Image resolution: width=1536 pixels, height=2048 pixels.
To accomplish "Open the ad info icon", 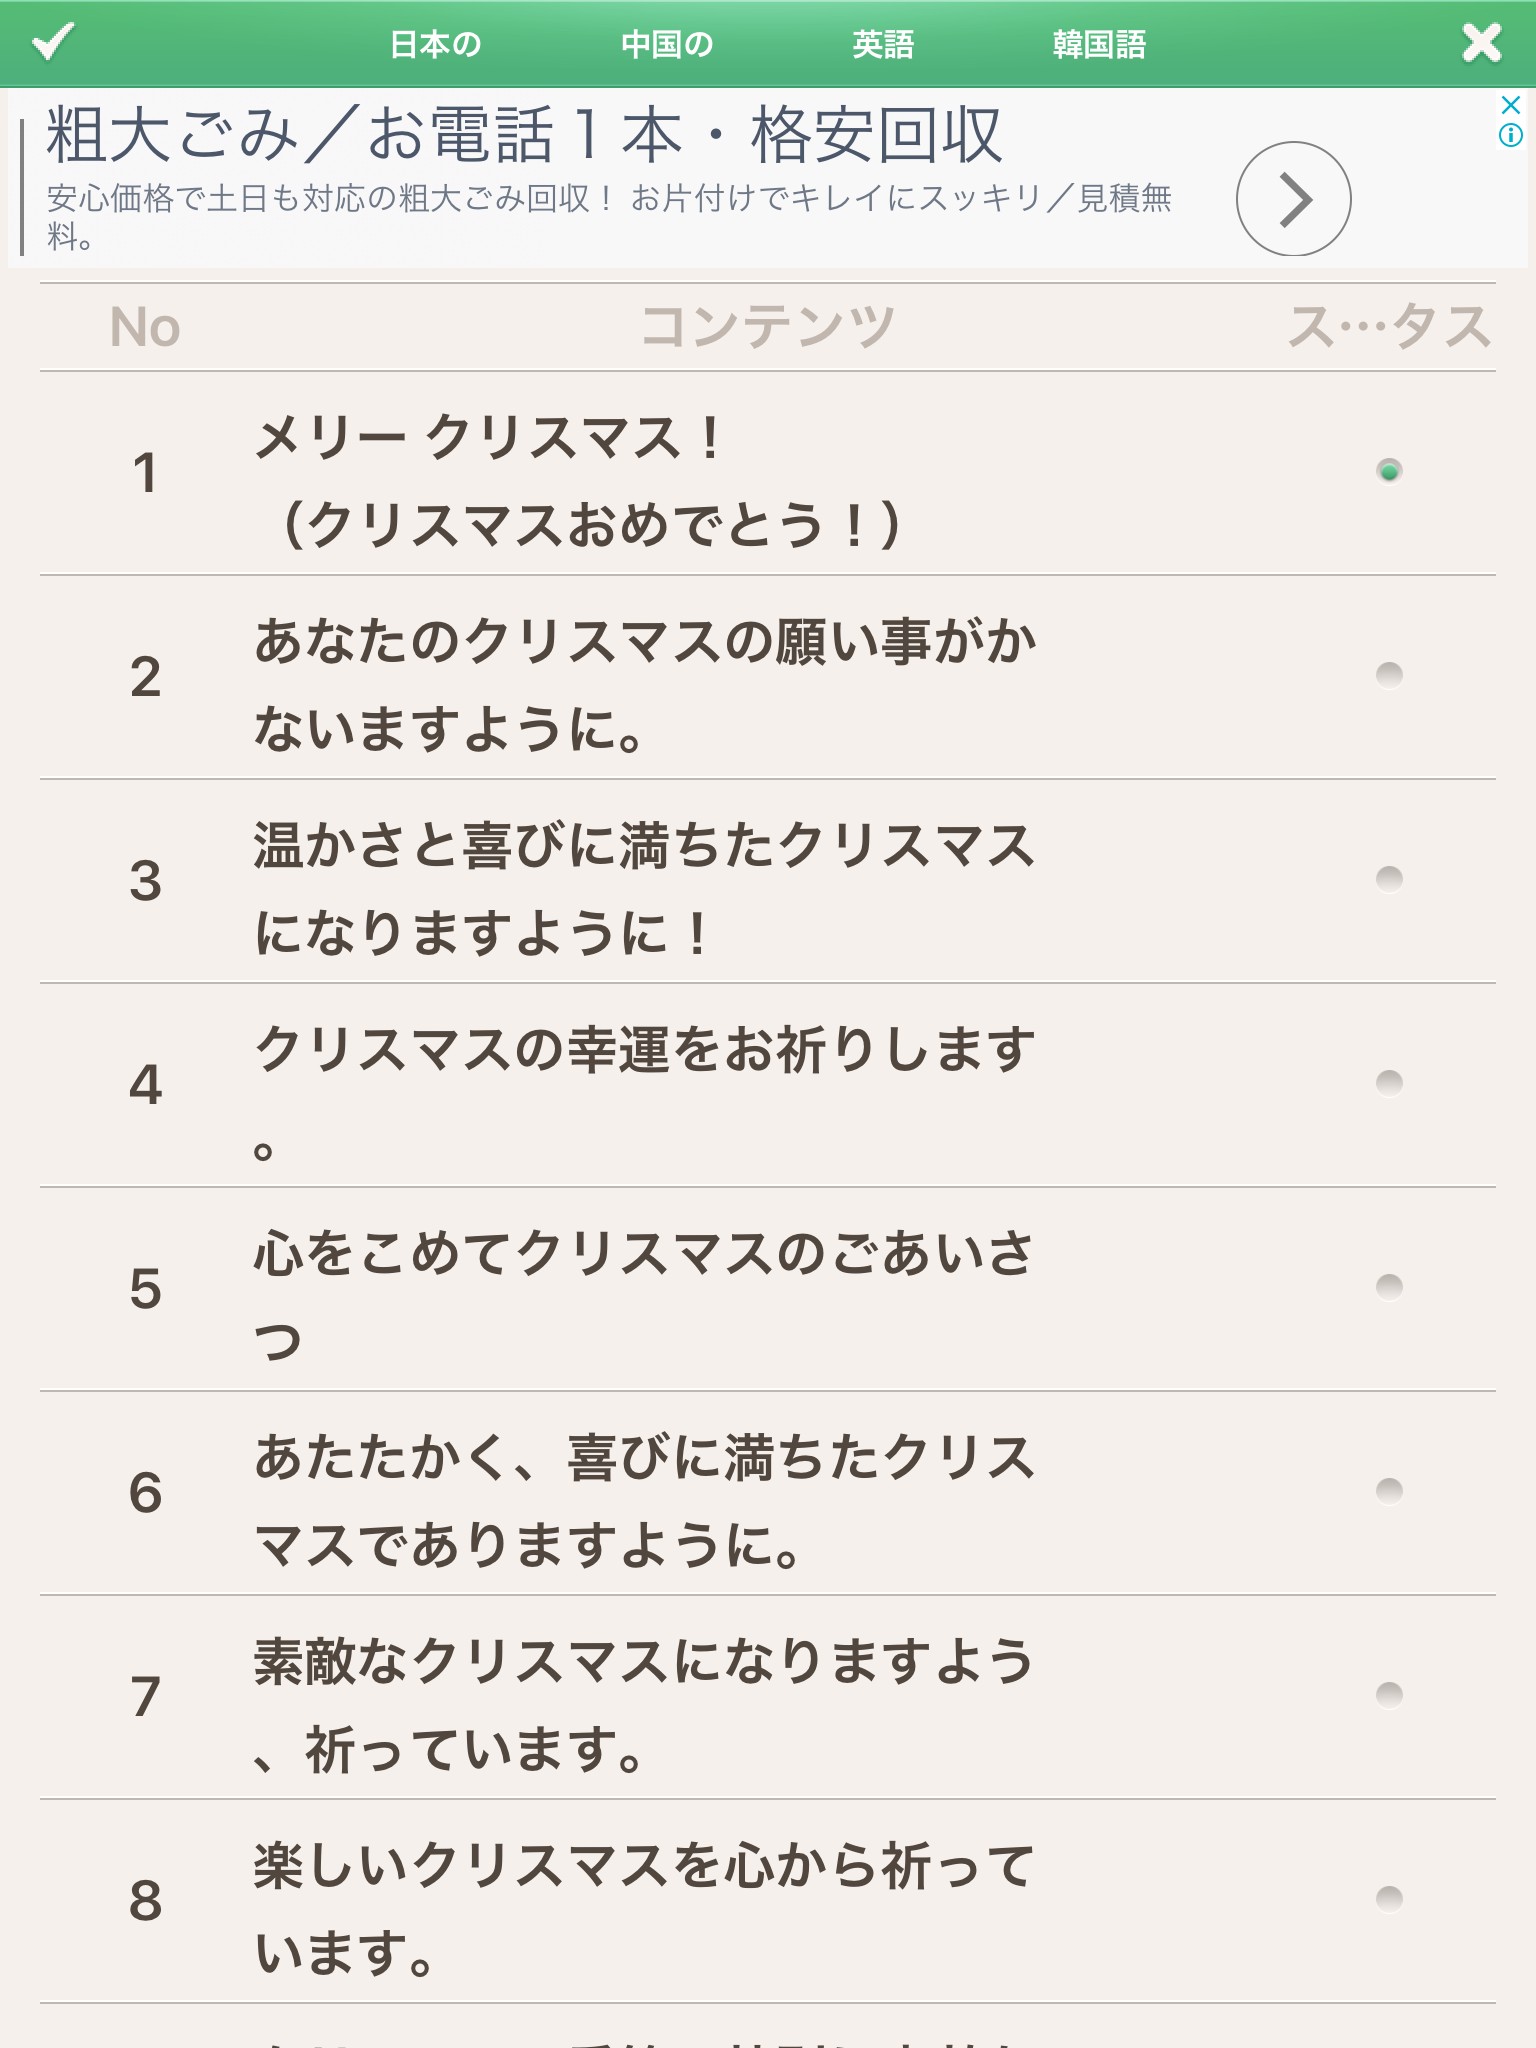I will pos(1511,135).
